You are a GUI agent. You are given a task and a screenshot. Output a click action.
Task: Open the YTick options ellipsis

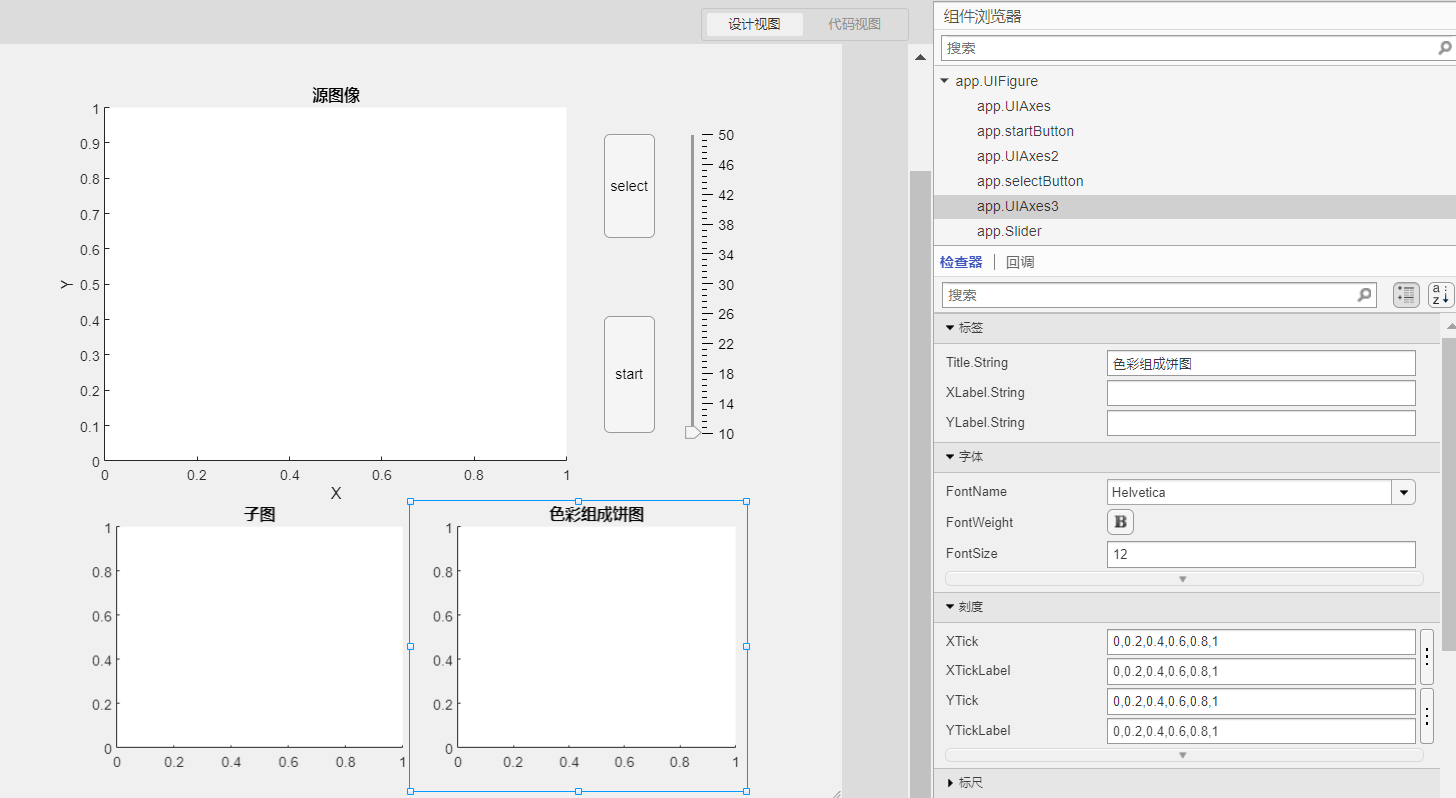coord(1427,715)
